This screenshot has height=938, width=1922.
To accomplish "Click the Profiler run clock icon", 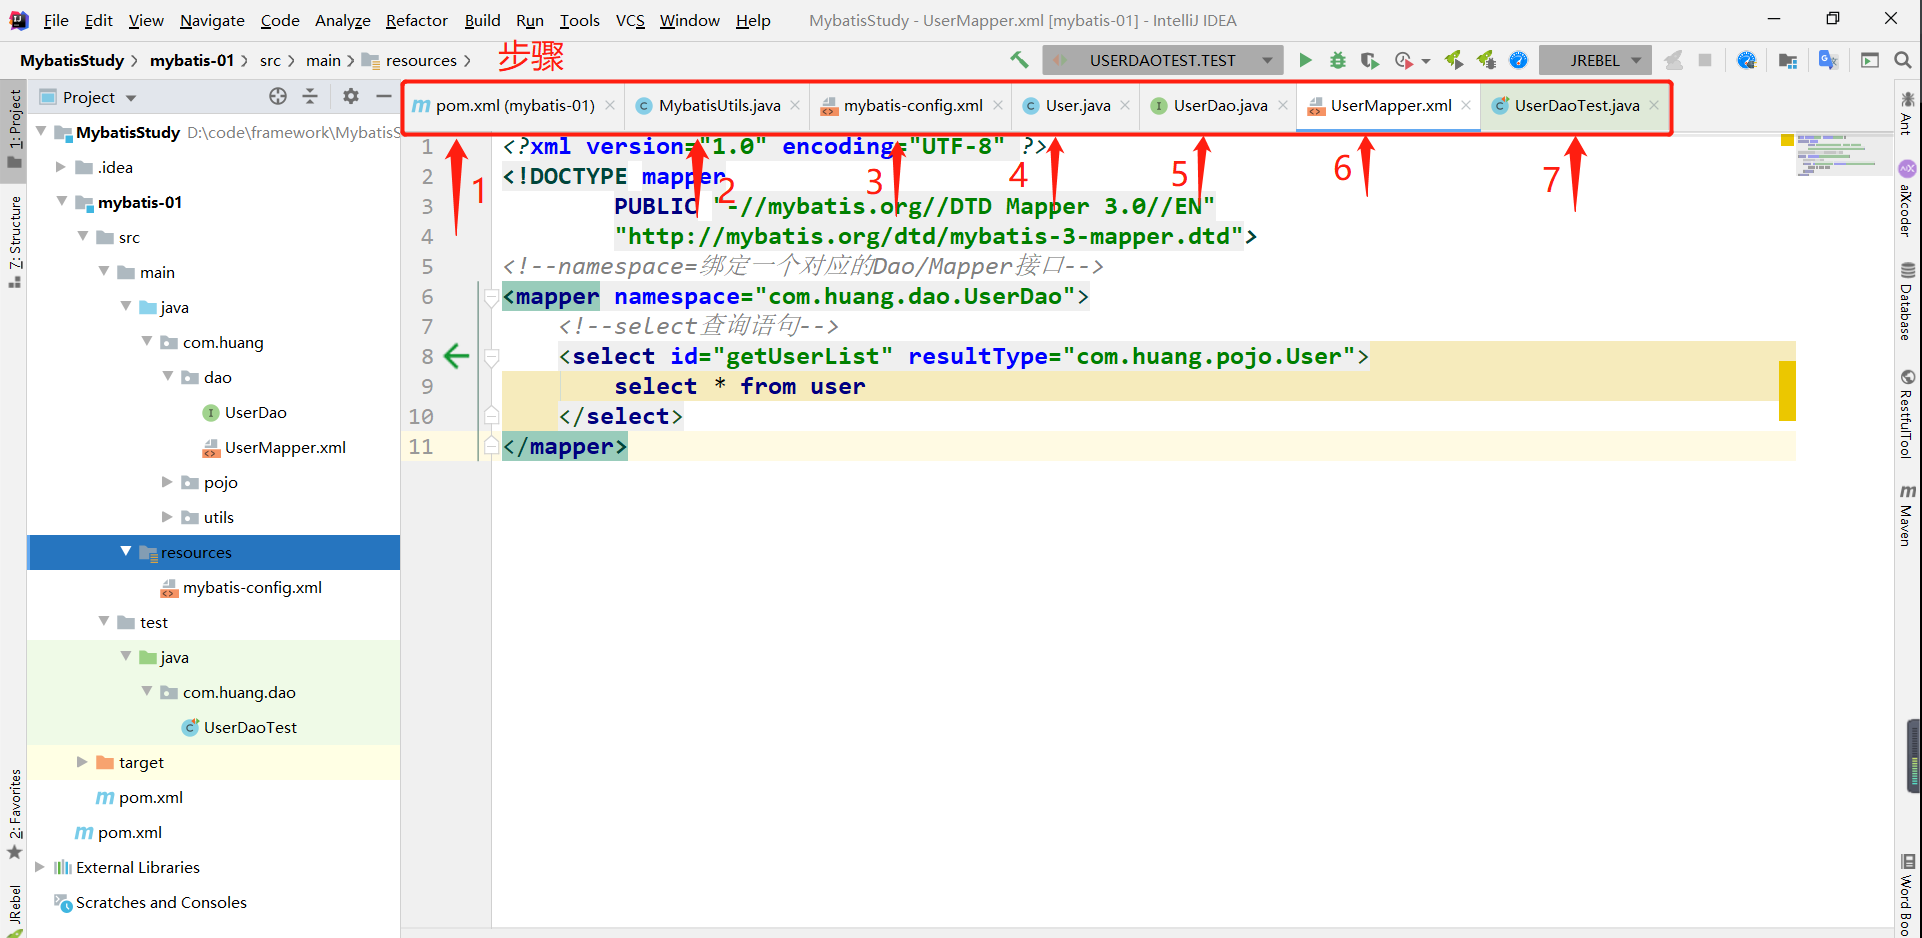I will coord(1404,60).
